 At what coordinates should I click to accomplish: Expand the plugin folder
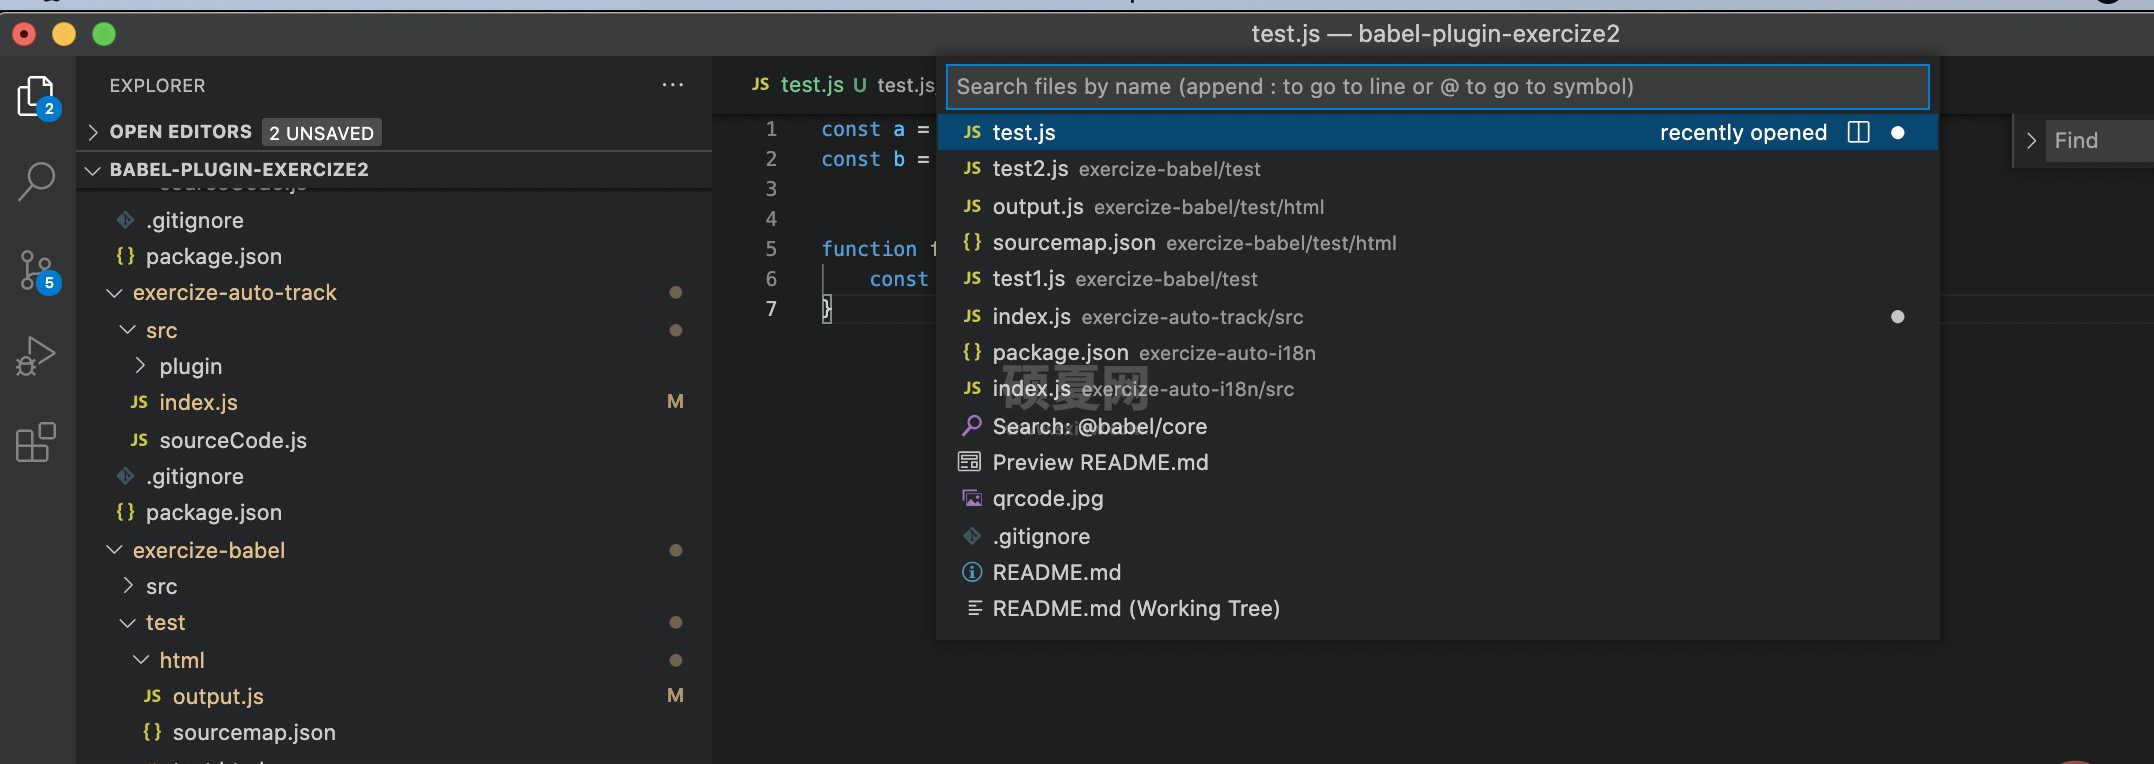[x=141, y=366]
